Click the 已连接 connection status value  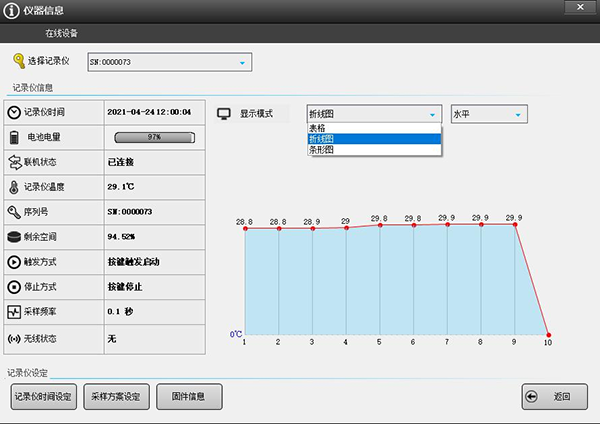pyautogui.click(x=121, y=162)
